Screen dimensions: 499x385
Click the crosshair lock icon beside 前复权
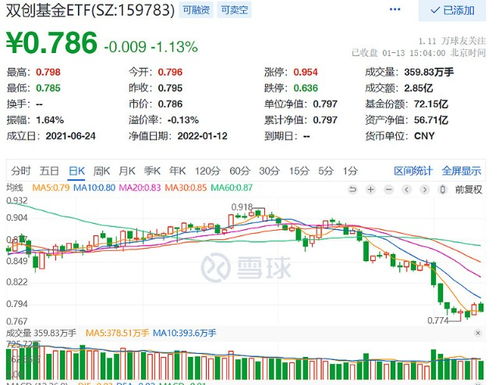pos(442,190)
